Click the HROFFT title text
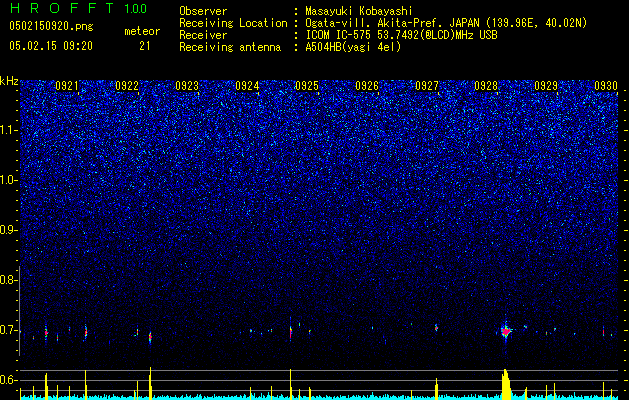Screen dimensions: 629x400 click(x=62, y=8)
